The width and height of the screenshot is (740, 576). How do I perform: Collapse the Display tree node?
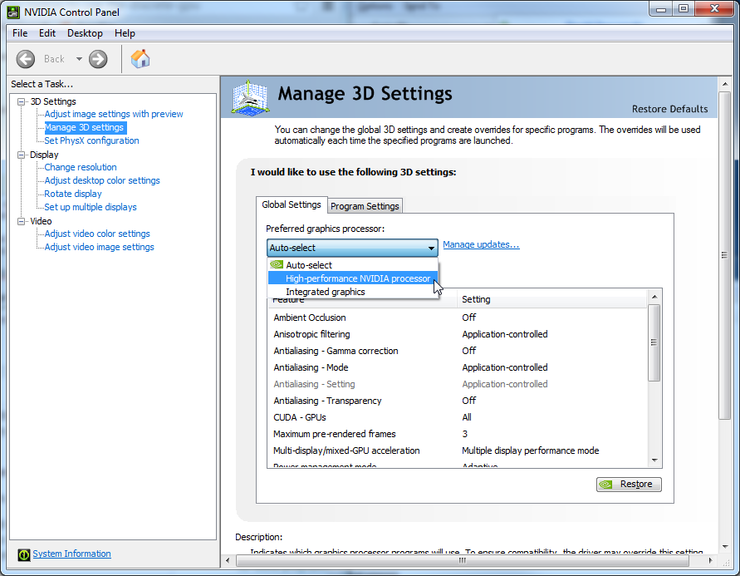pos(21,154)
